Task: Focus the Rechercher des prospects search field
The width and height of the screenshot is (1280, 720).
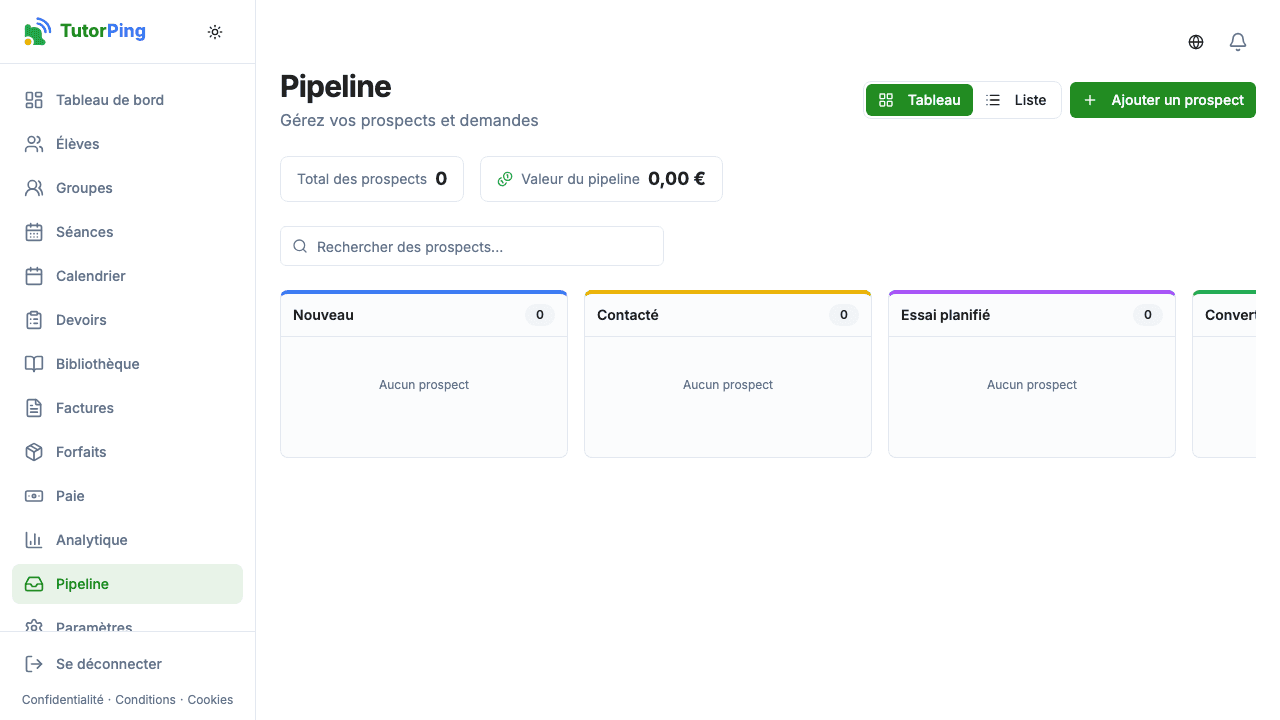Action: (x=472, y=246)
